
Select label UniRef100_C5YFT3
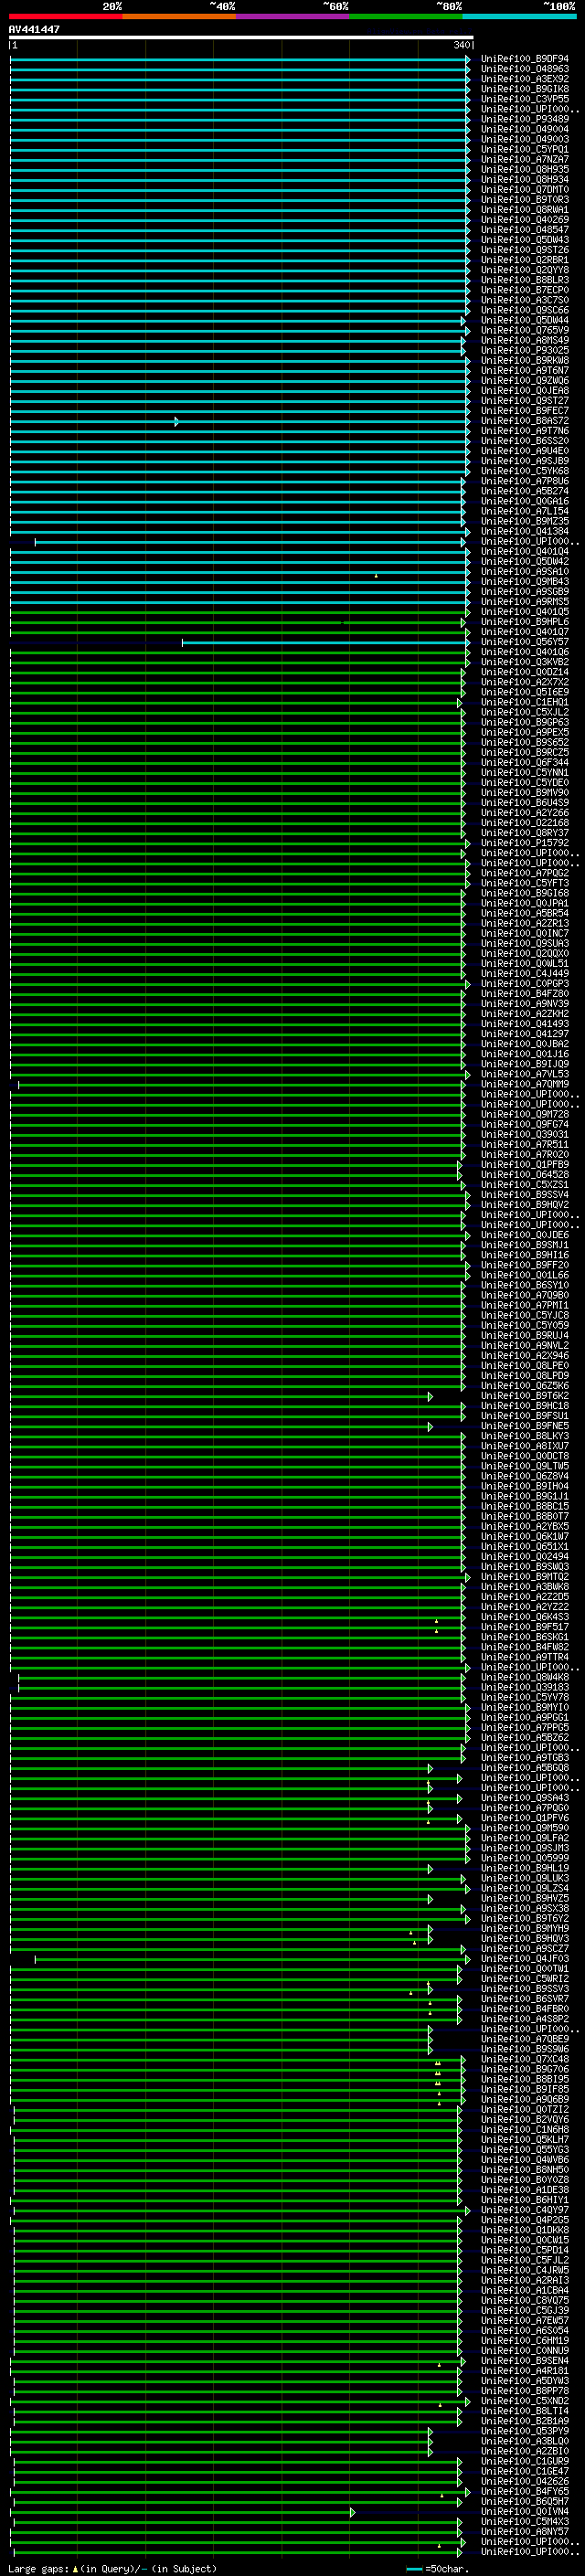[x=525, y=883]
